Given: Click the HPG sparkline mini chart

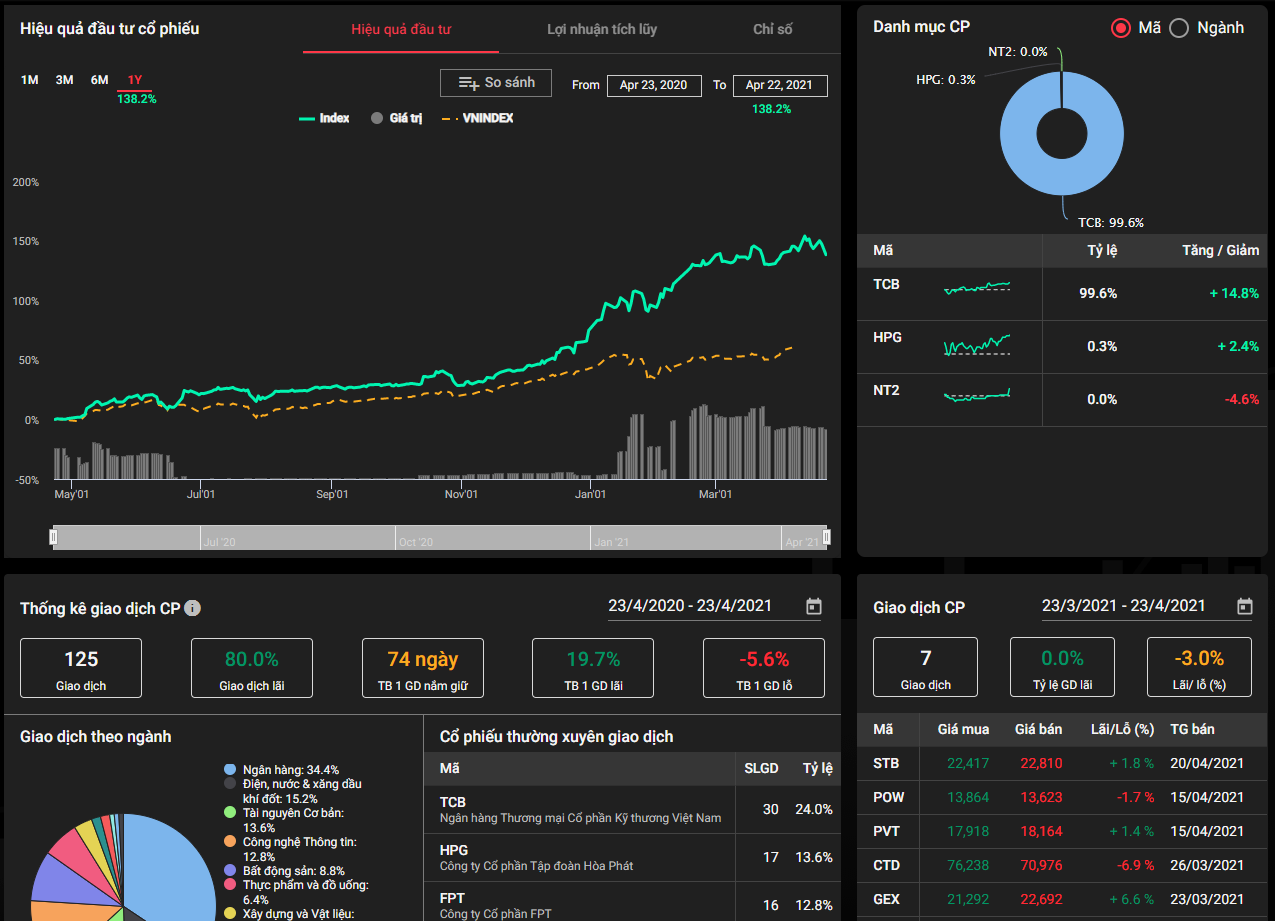Looking at the screenshot, I should pyautogui.click(x=977, y=345).
